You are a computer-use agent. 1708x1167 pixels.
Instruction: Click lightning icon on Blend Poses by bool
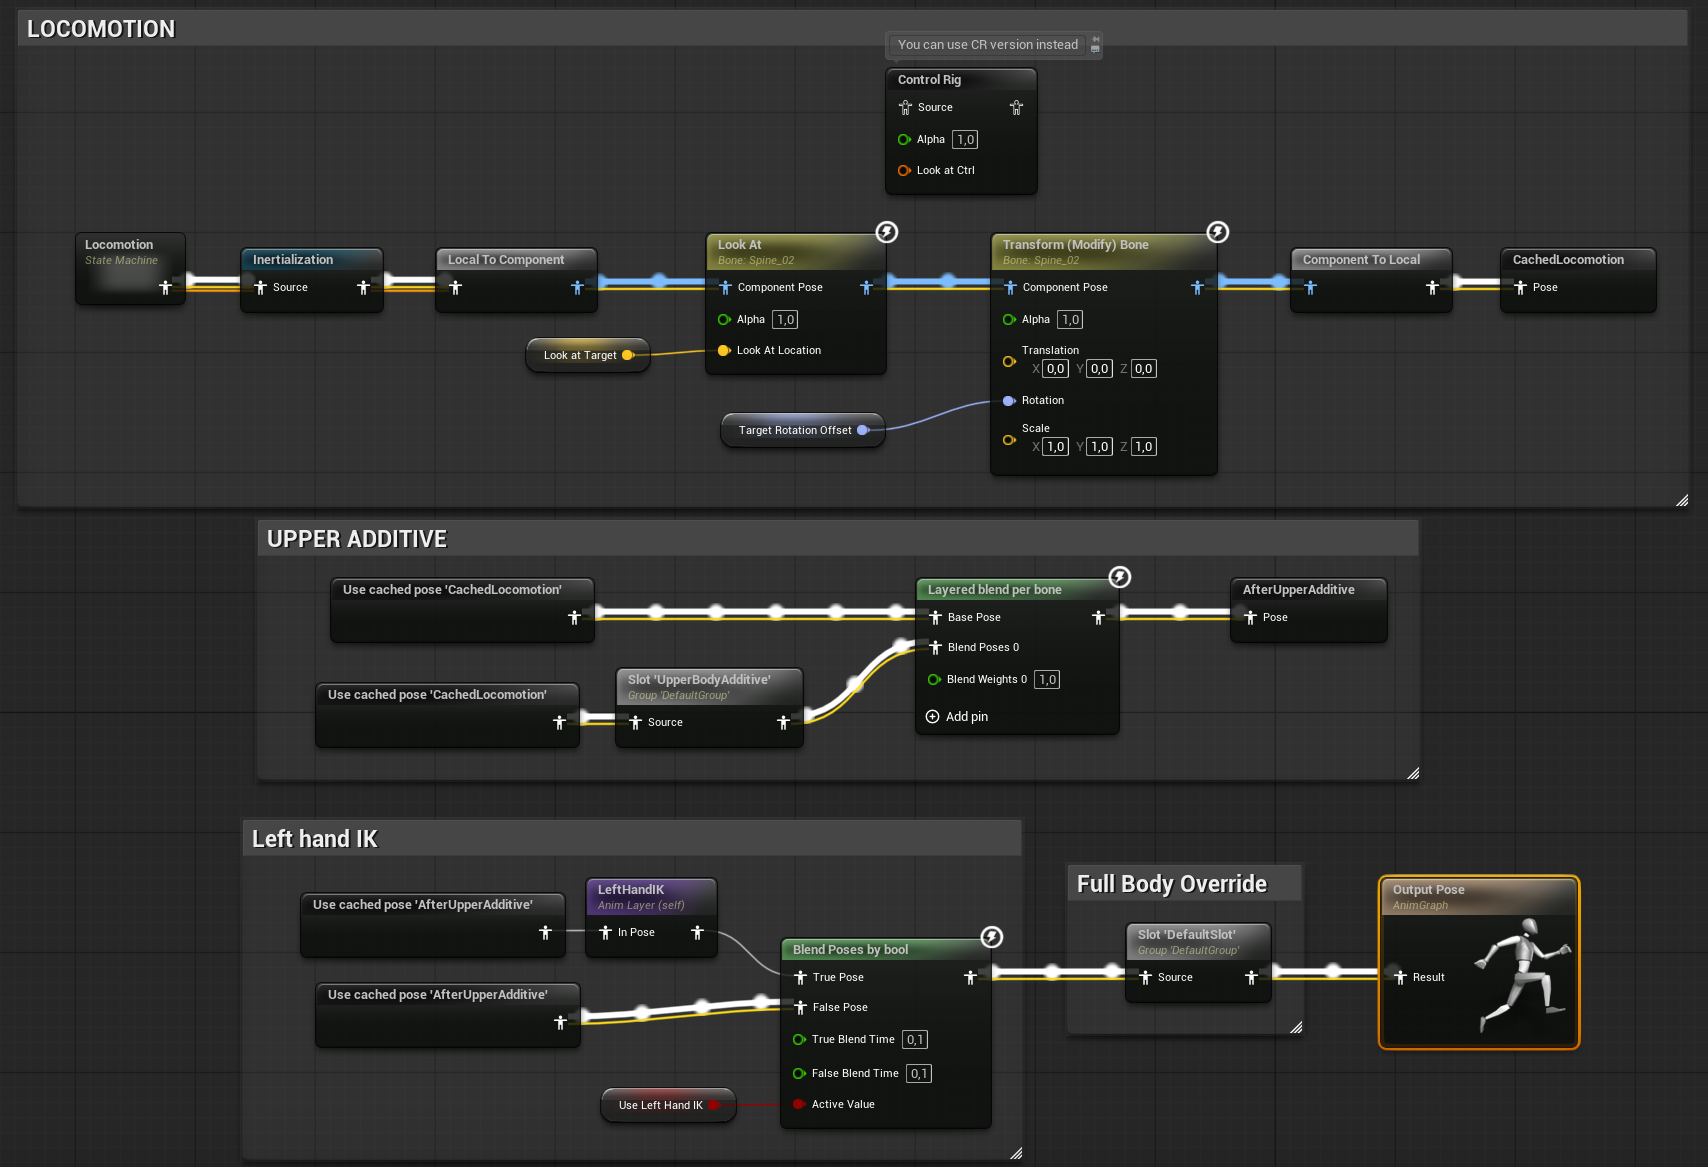point(991,937)
